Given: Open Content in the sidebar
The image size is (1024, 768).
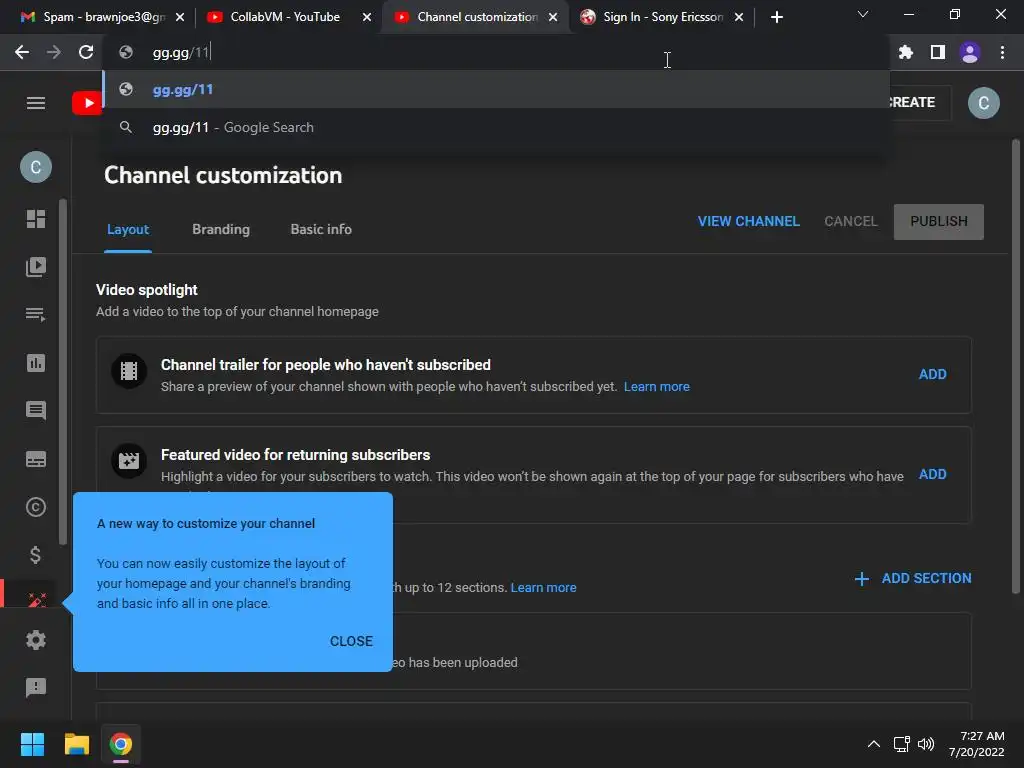Looking at the screenshot, I should [36, 266].
